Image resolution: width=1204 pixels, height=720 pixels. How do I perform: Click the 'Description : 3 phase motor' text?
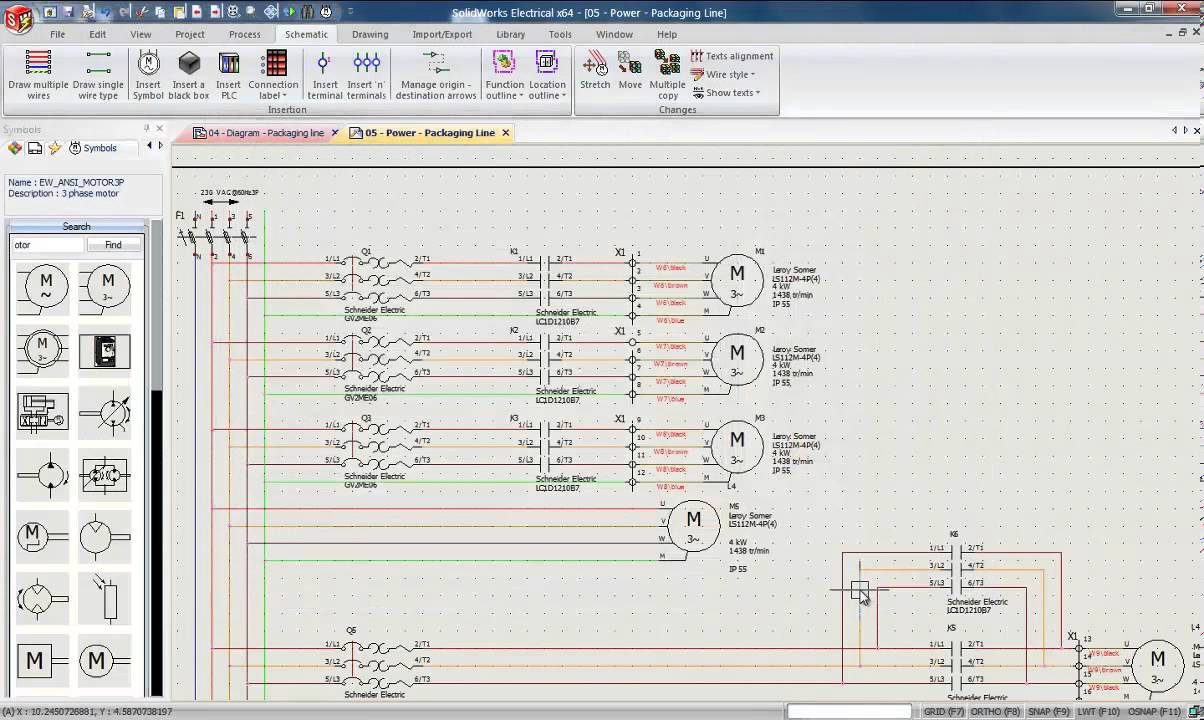(x=63, y=194)
